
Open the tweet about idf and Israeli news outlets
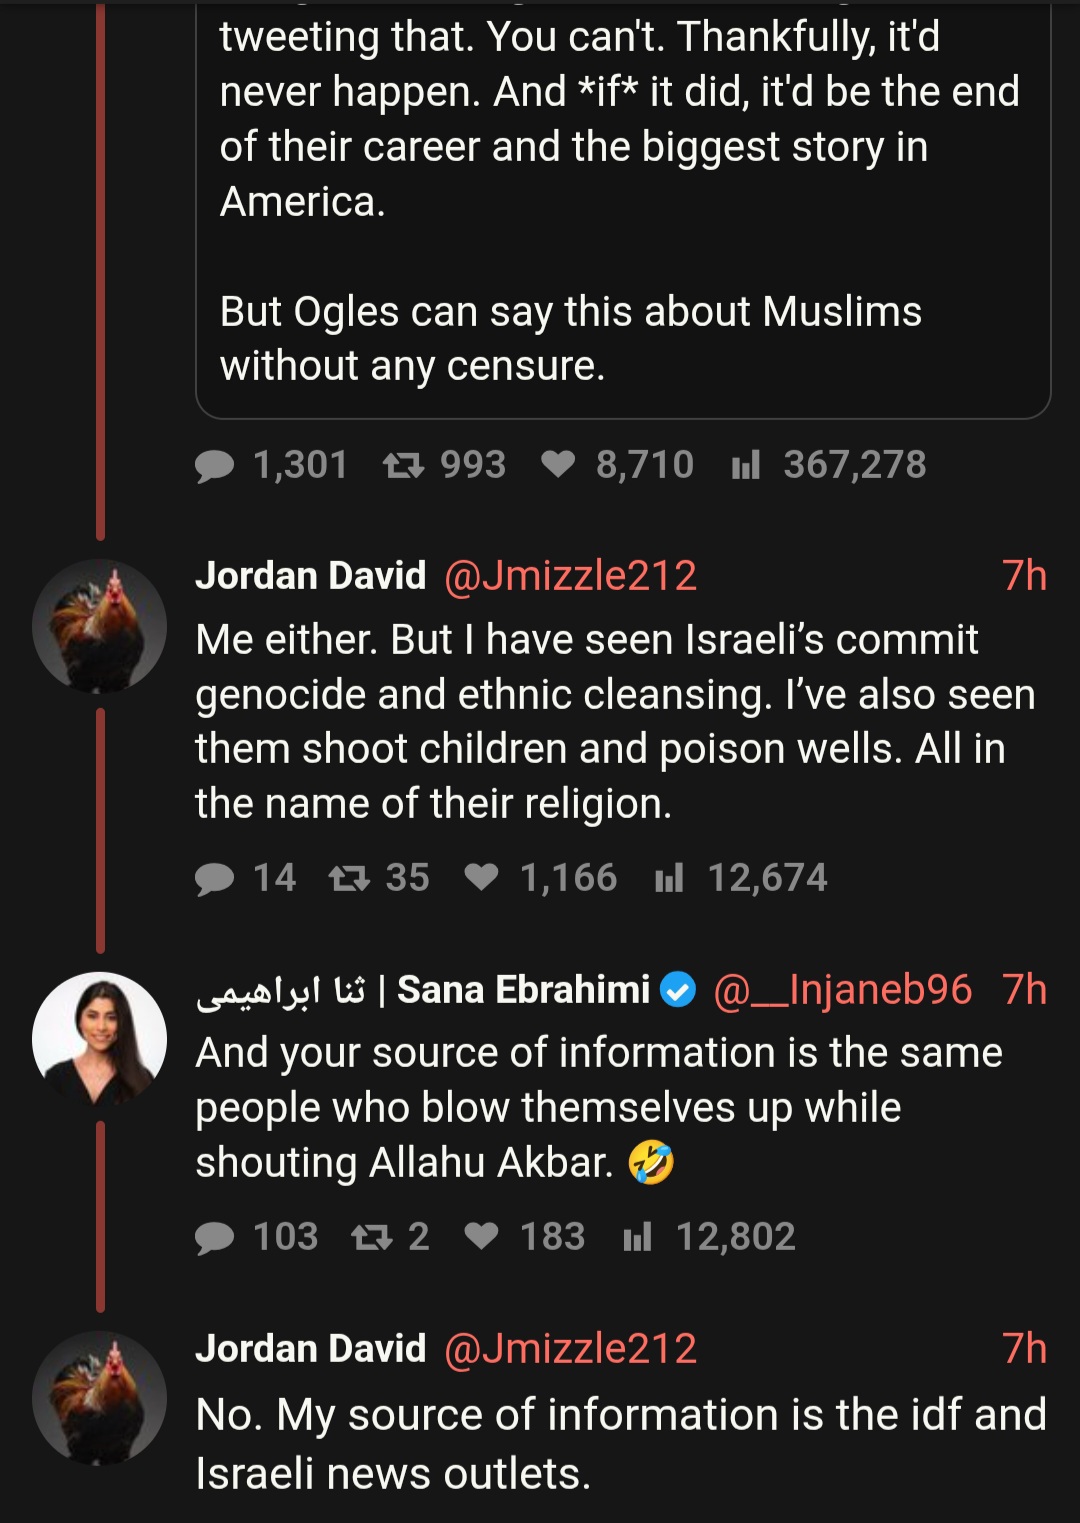621,1444
